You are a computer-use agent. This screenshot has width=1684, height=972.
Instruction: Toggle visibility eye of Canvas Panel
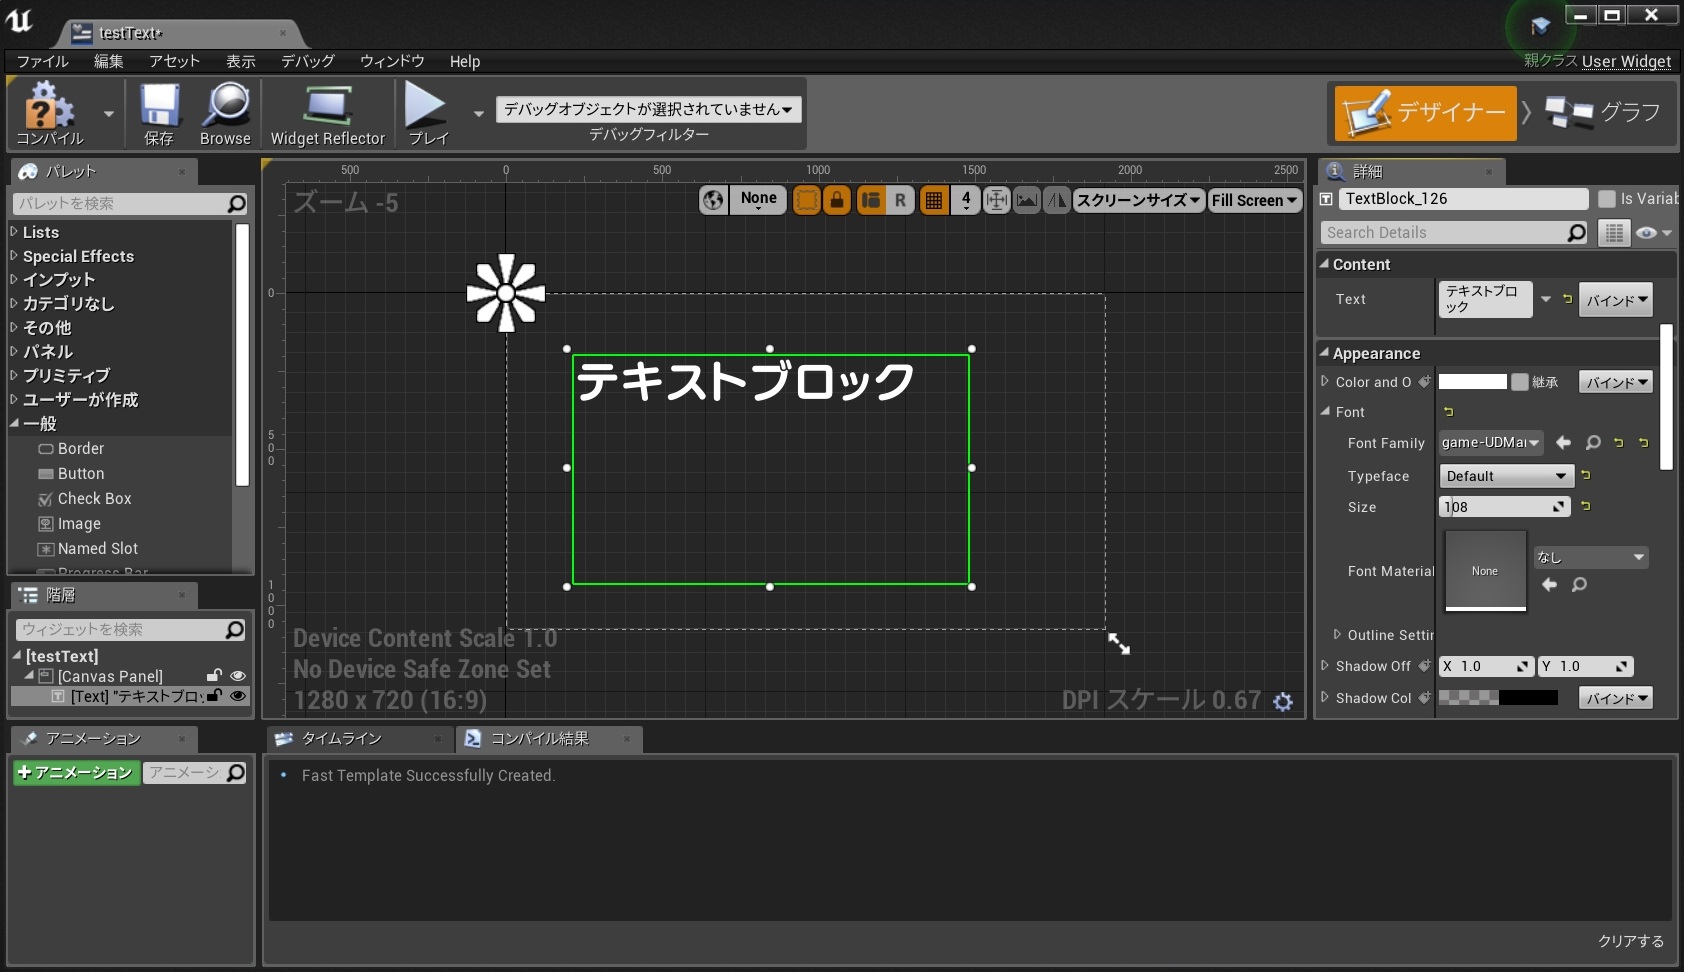tap(238, 676)
